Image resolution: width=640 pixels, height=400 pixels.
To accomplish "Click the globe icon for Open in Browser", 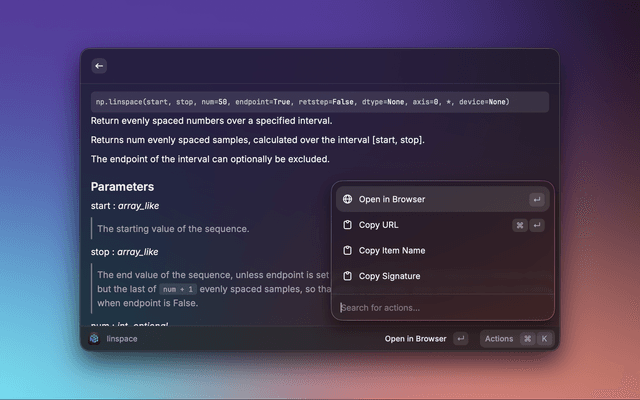I will pyautogui.click(x=347, y=199).
